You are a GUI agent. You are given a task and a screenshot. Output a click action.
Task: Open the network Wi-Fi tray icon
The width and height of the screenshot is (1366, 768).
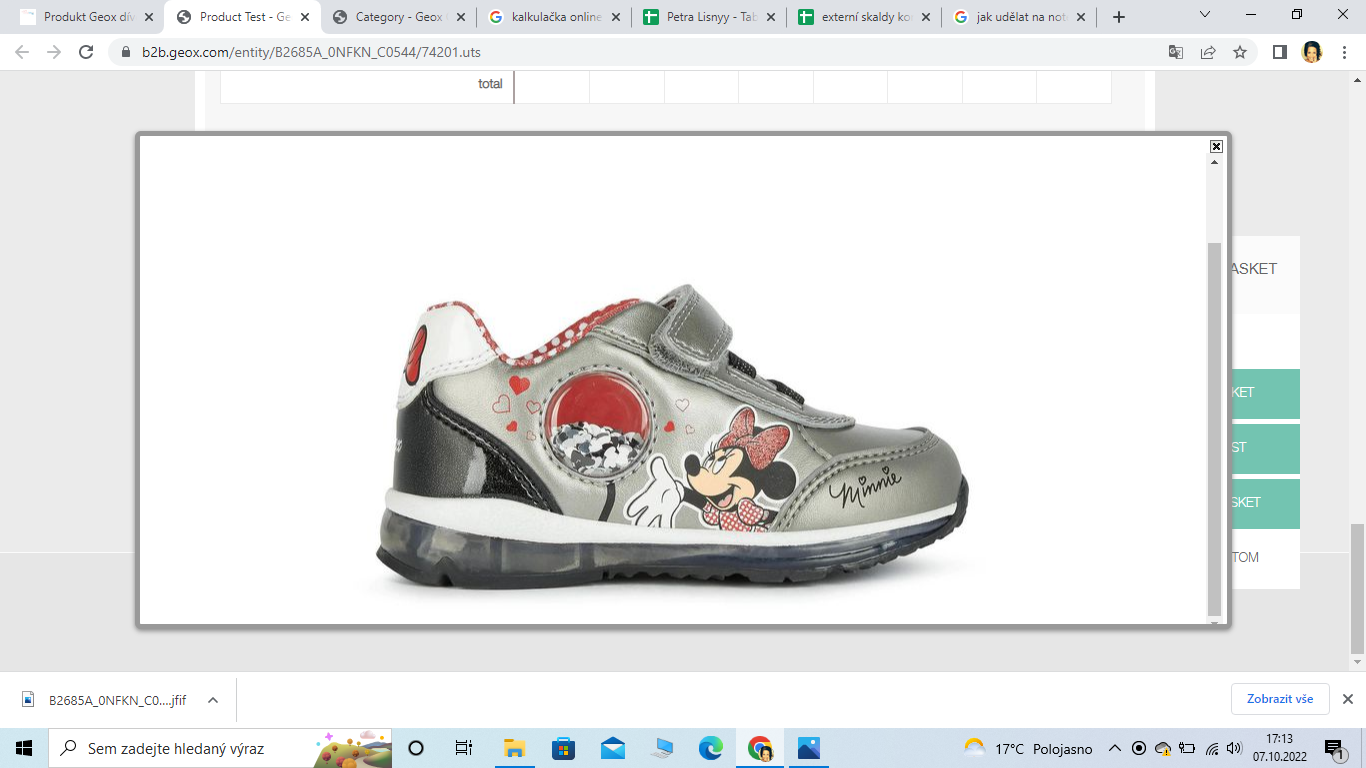pyautogui.click(x=1212, y=748)
